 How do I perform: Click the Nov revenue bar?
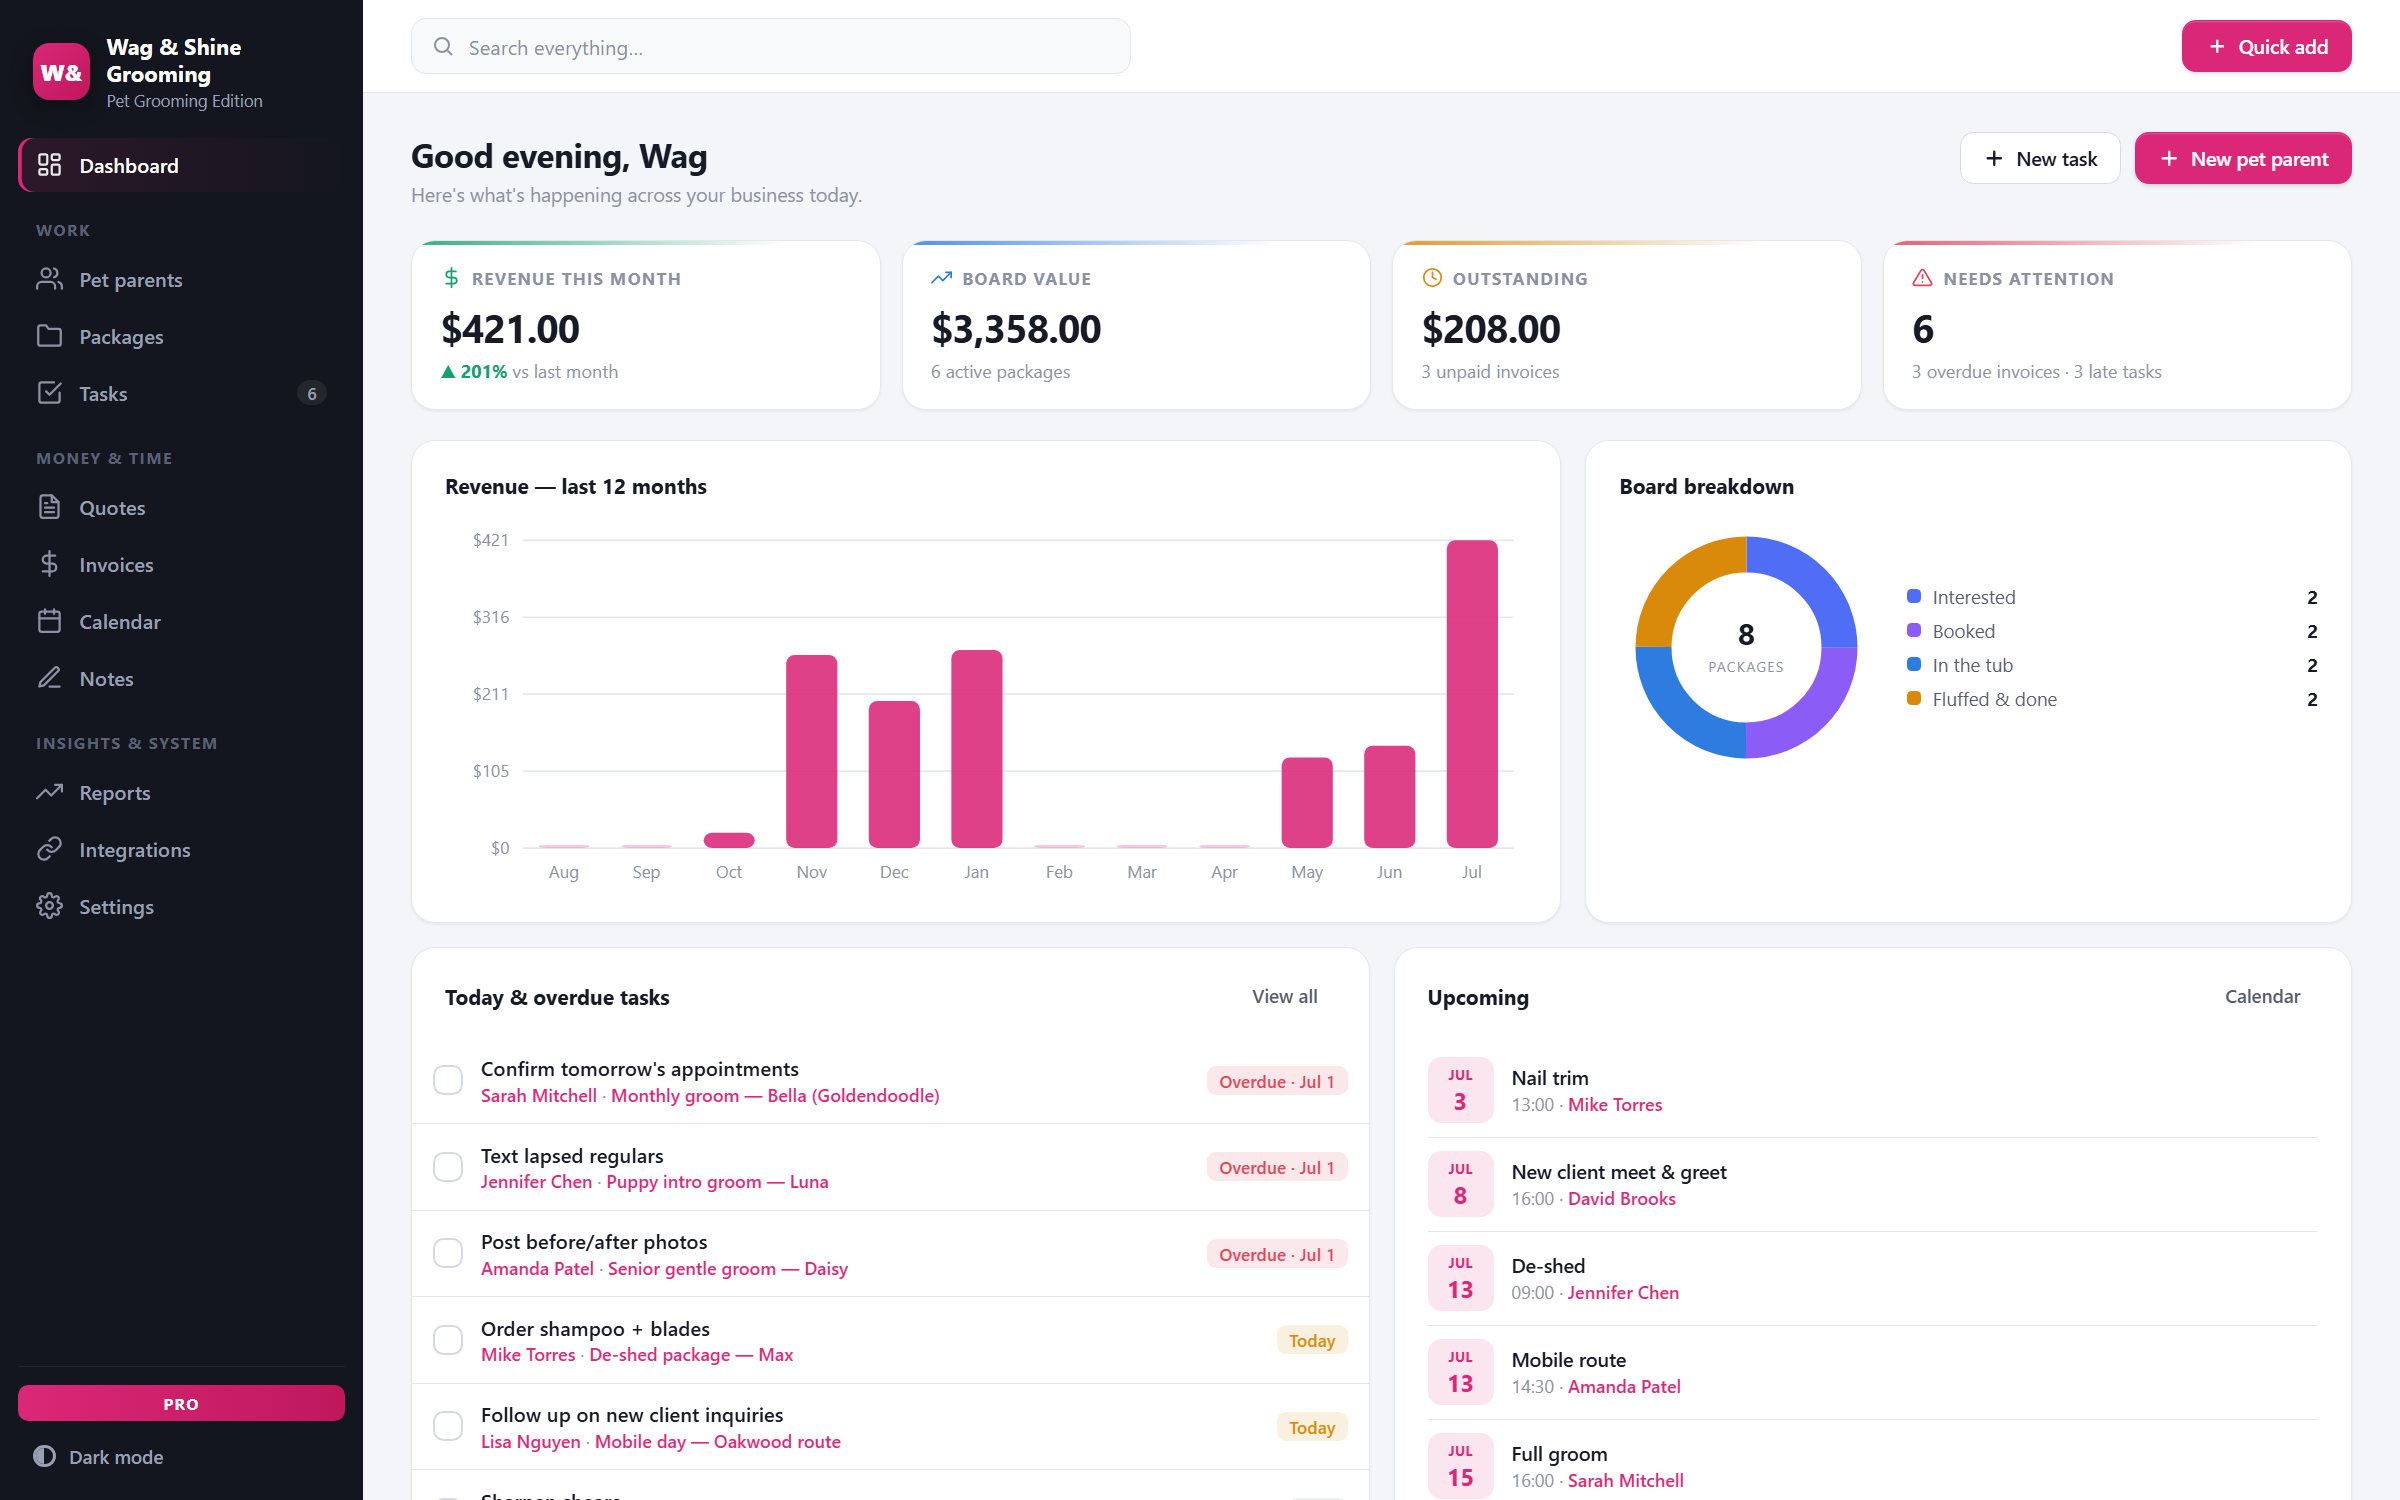[x=811, y=751]
